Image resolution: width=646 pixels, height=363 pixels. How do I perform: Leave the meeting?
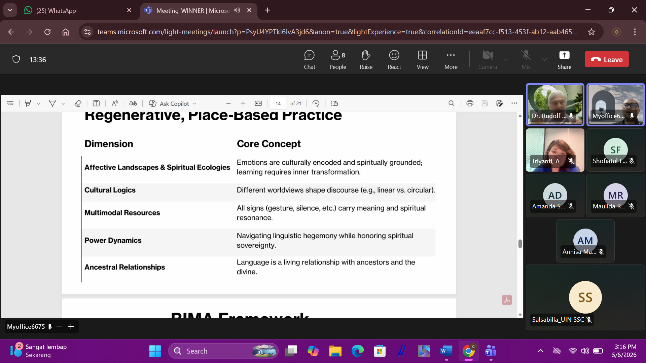607,59
